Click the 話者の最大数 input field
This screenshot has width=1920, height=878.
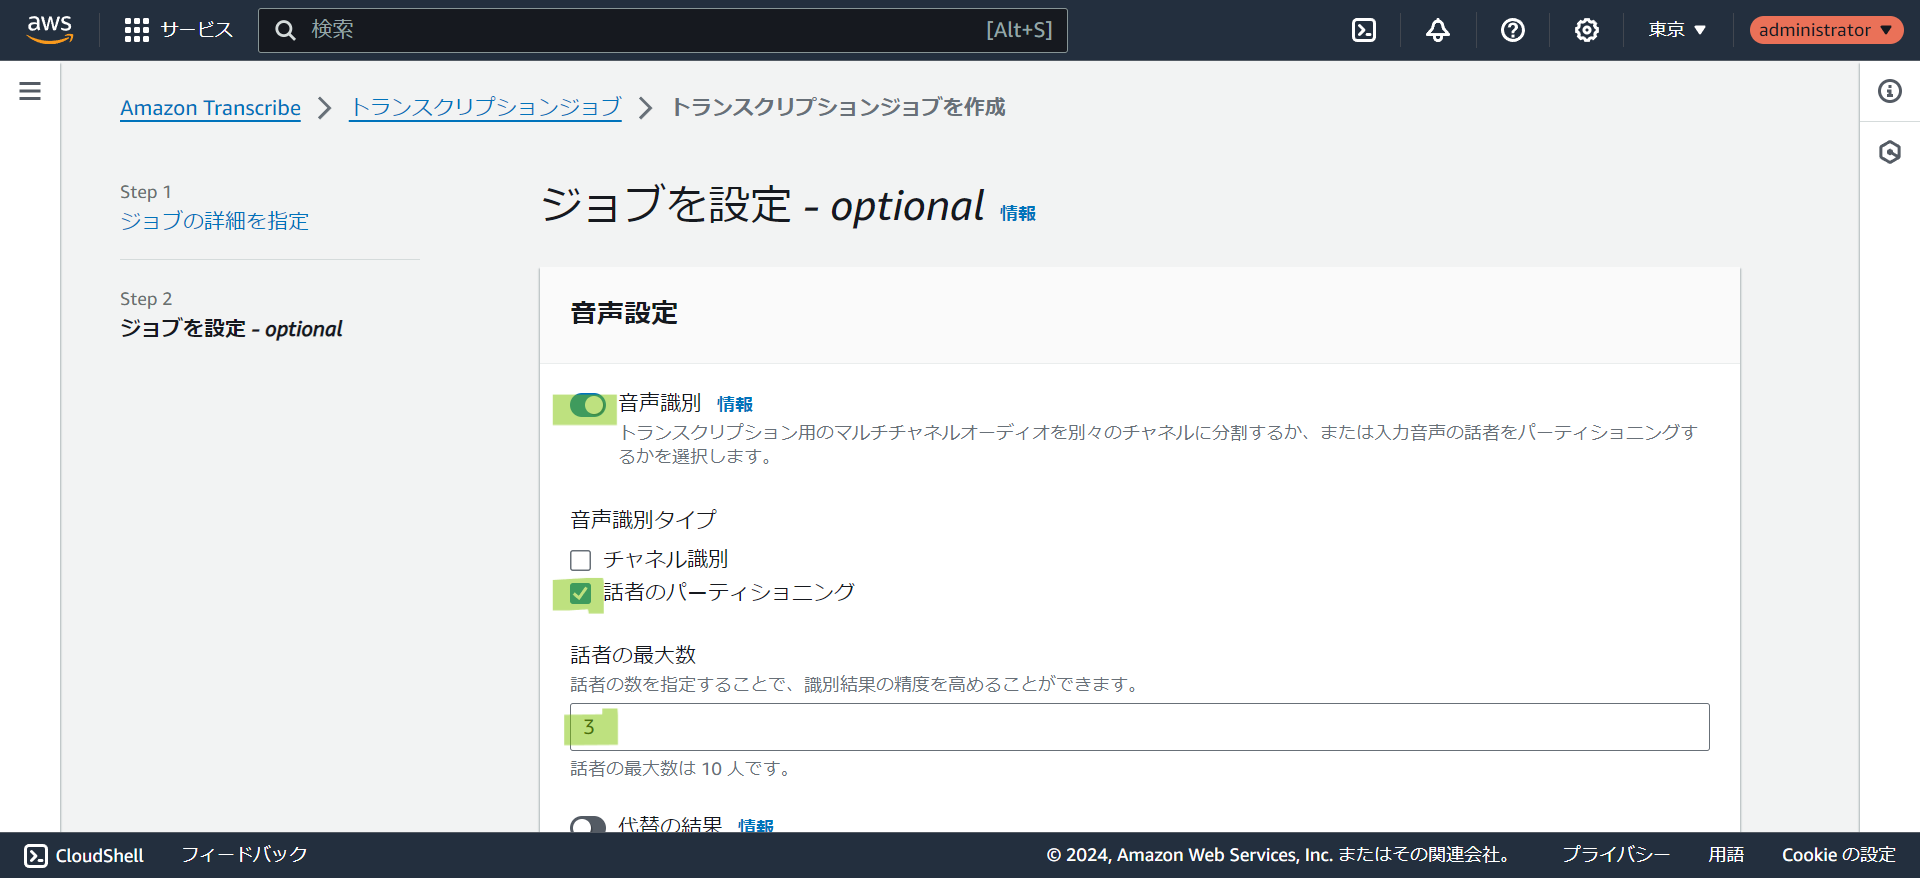click(1139, 727)
